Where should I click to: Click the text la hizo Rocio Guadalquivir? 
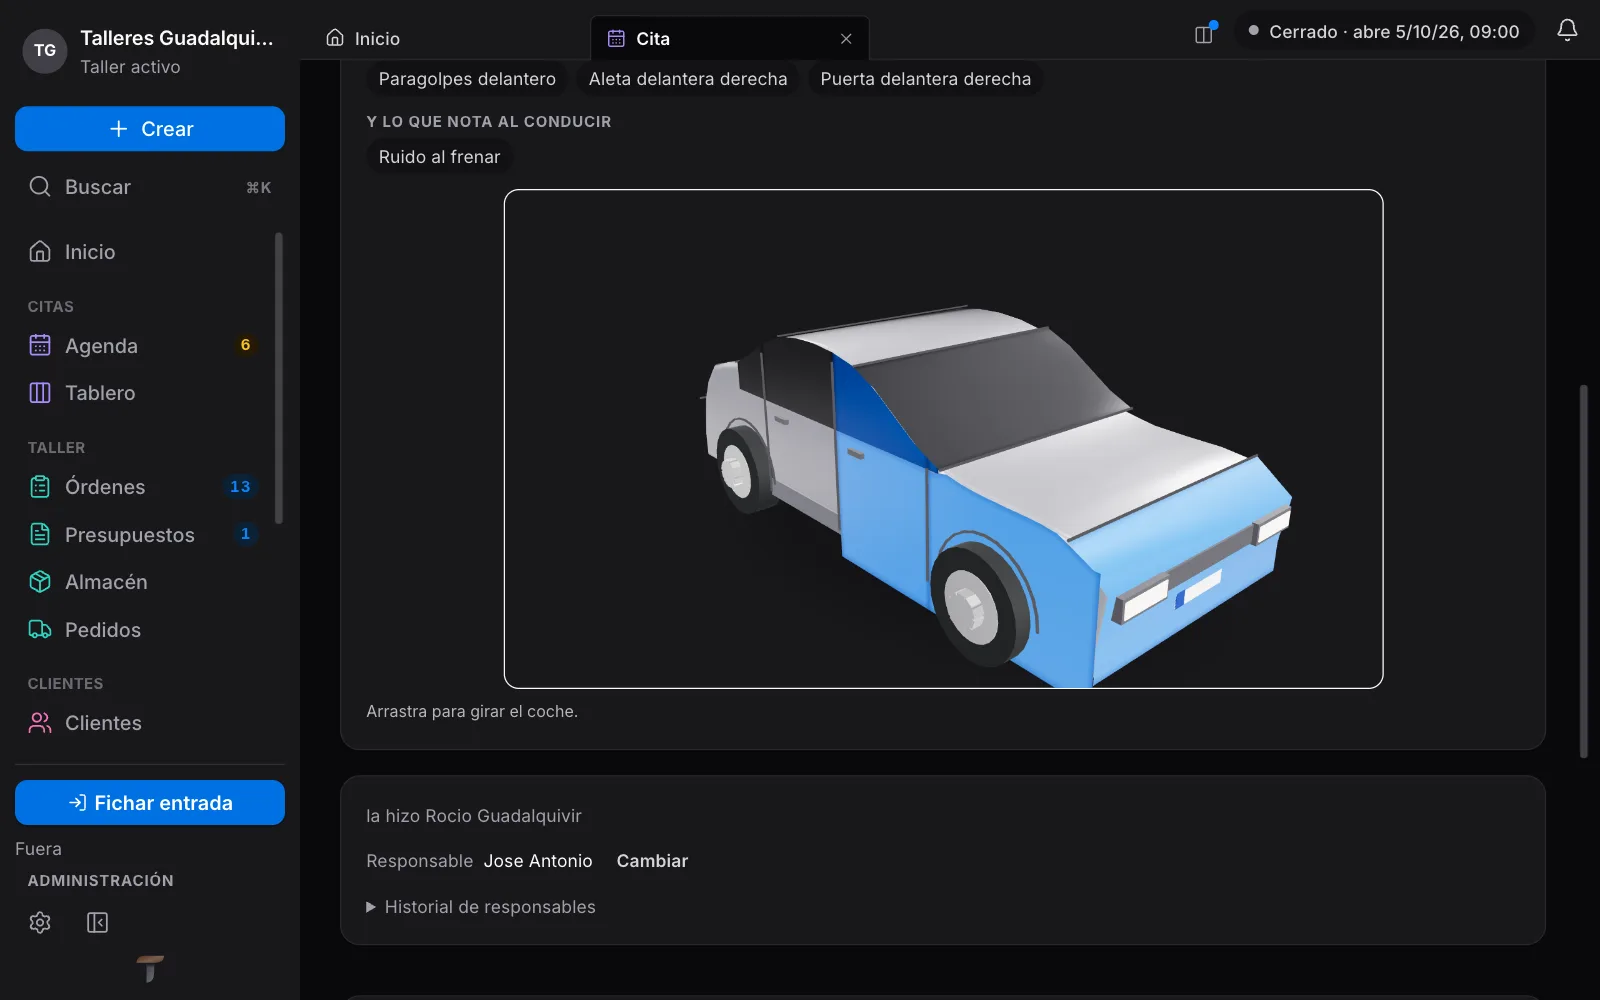[x=474, y=816]
